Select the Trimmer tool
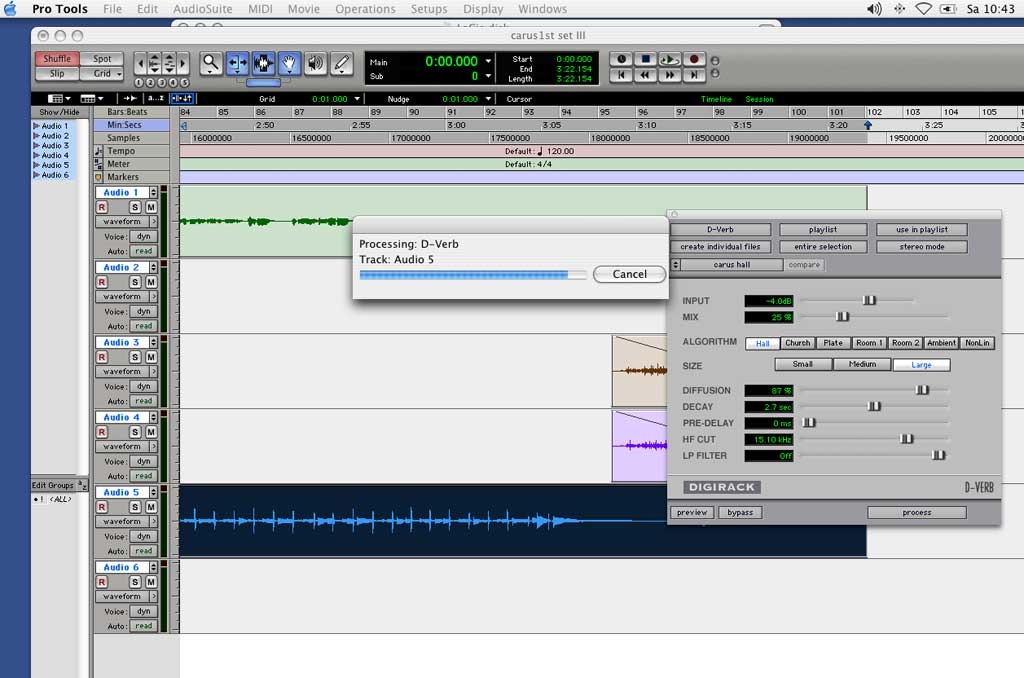Screen dimensions: 1024x678 point(237,64)
